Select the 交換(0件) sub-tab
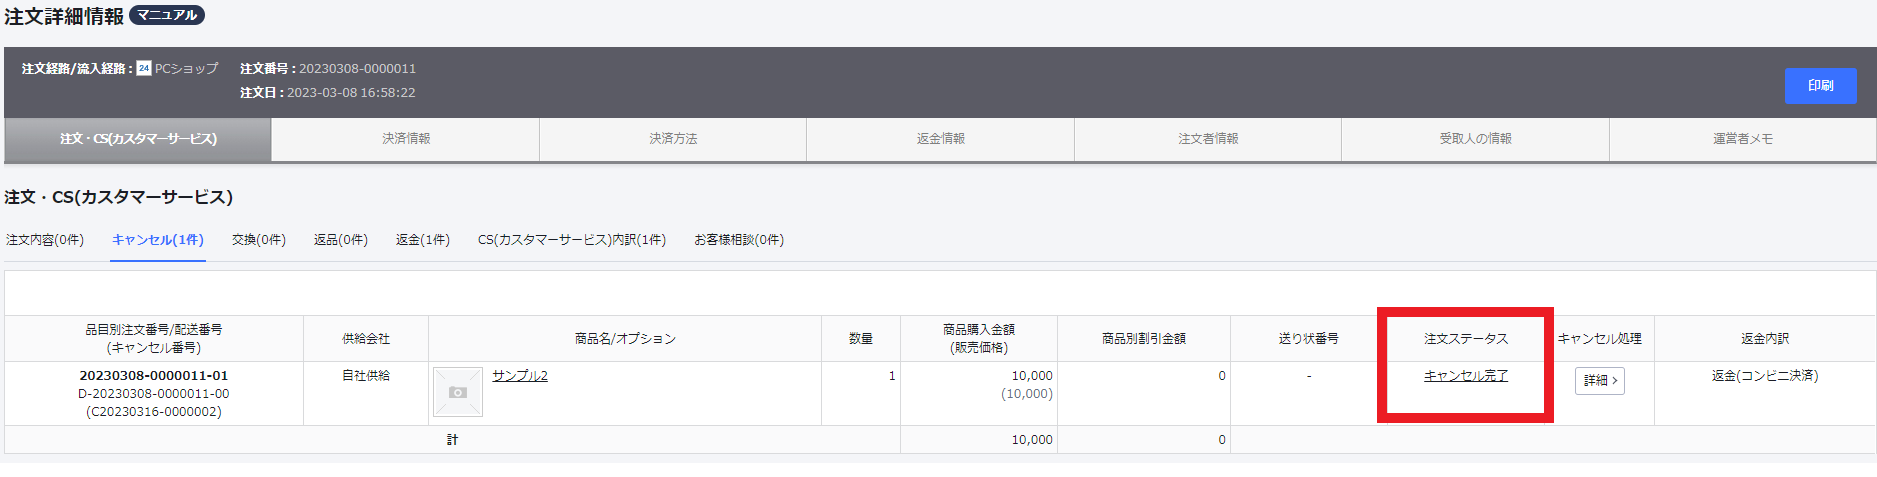This screenshot has width=1877, height=477. coord(259,240)
